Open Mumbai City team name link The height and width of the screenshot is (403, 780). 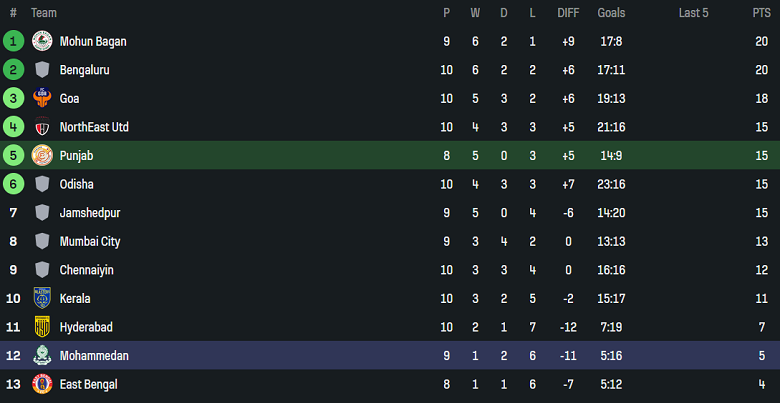pos(91,241)
